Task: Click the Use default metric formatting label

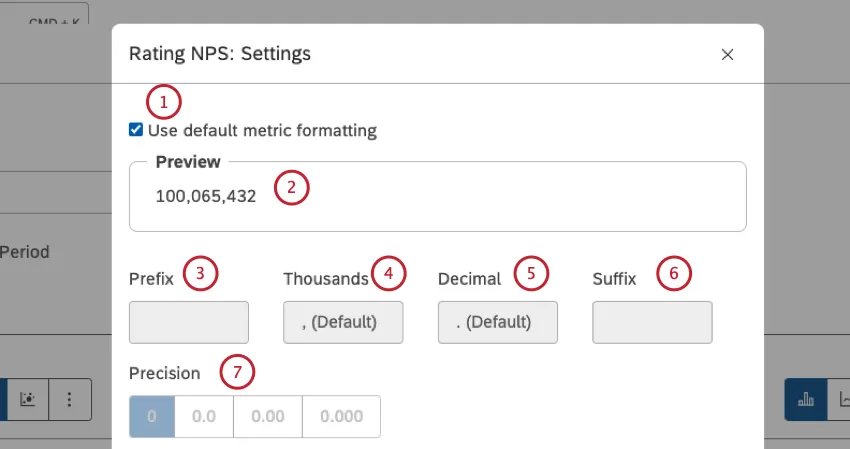Action: 262,130
